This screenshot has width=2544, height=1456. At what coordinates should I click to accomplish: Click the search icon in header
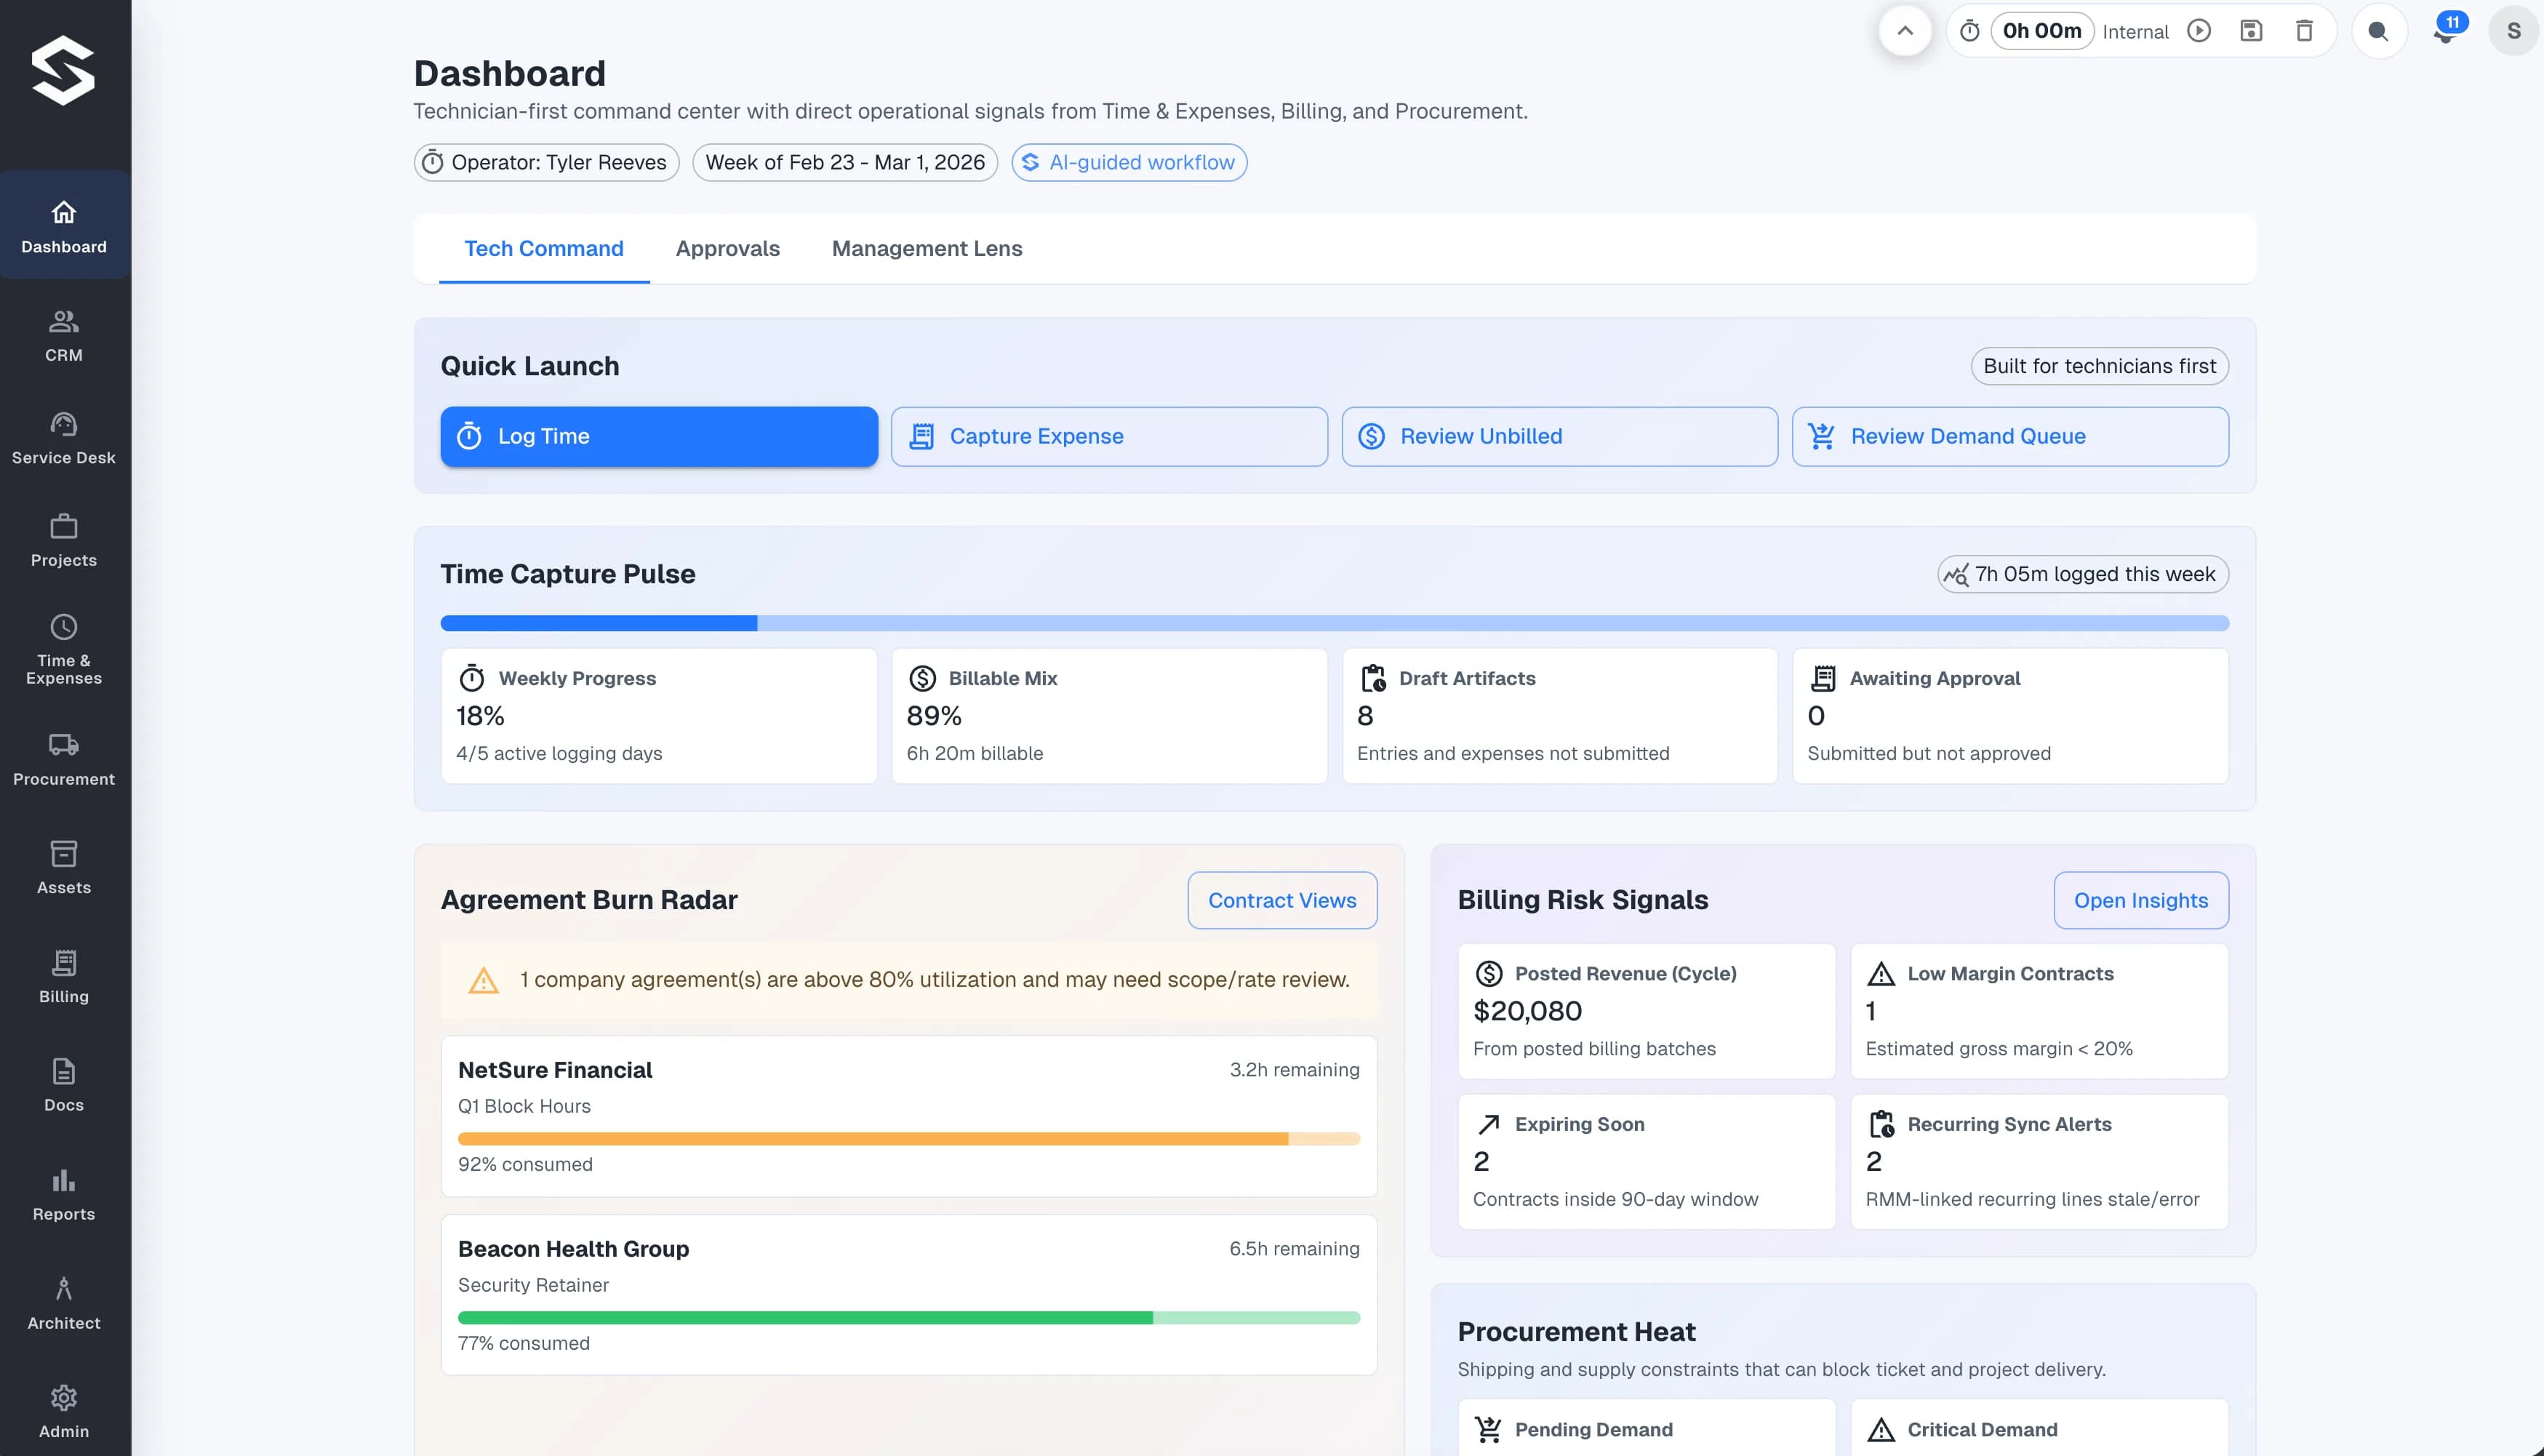coord(2378,31)
